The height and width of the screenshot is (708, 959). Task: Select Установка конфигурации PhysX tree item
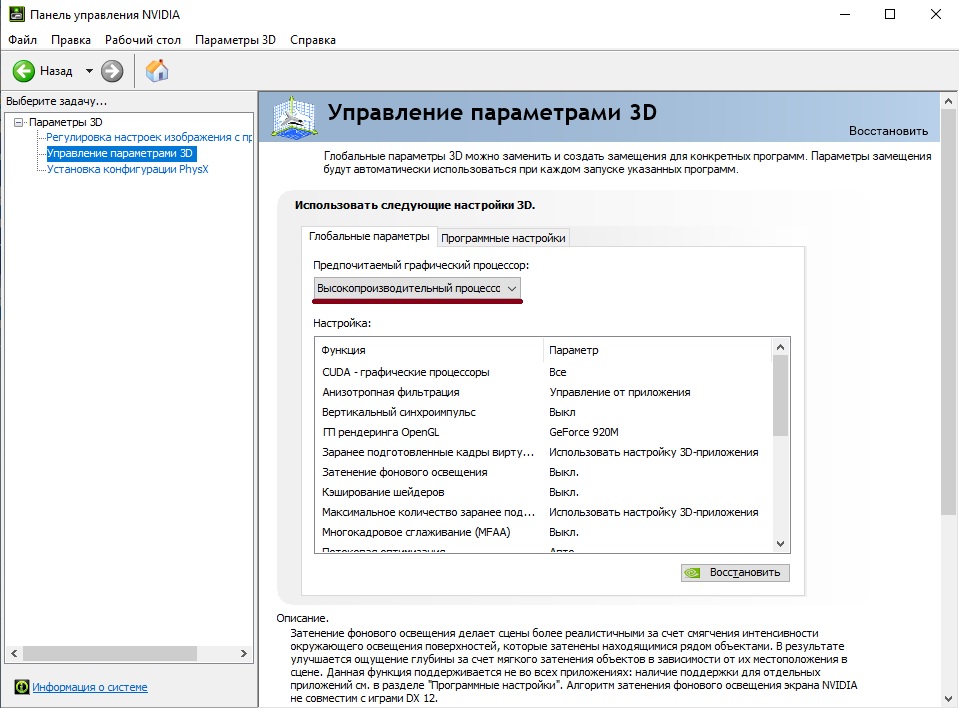(x=128, y=169)
